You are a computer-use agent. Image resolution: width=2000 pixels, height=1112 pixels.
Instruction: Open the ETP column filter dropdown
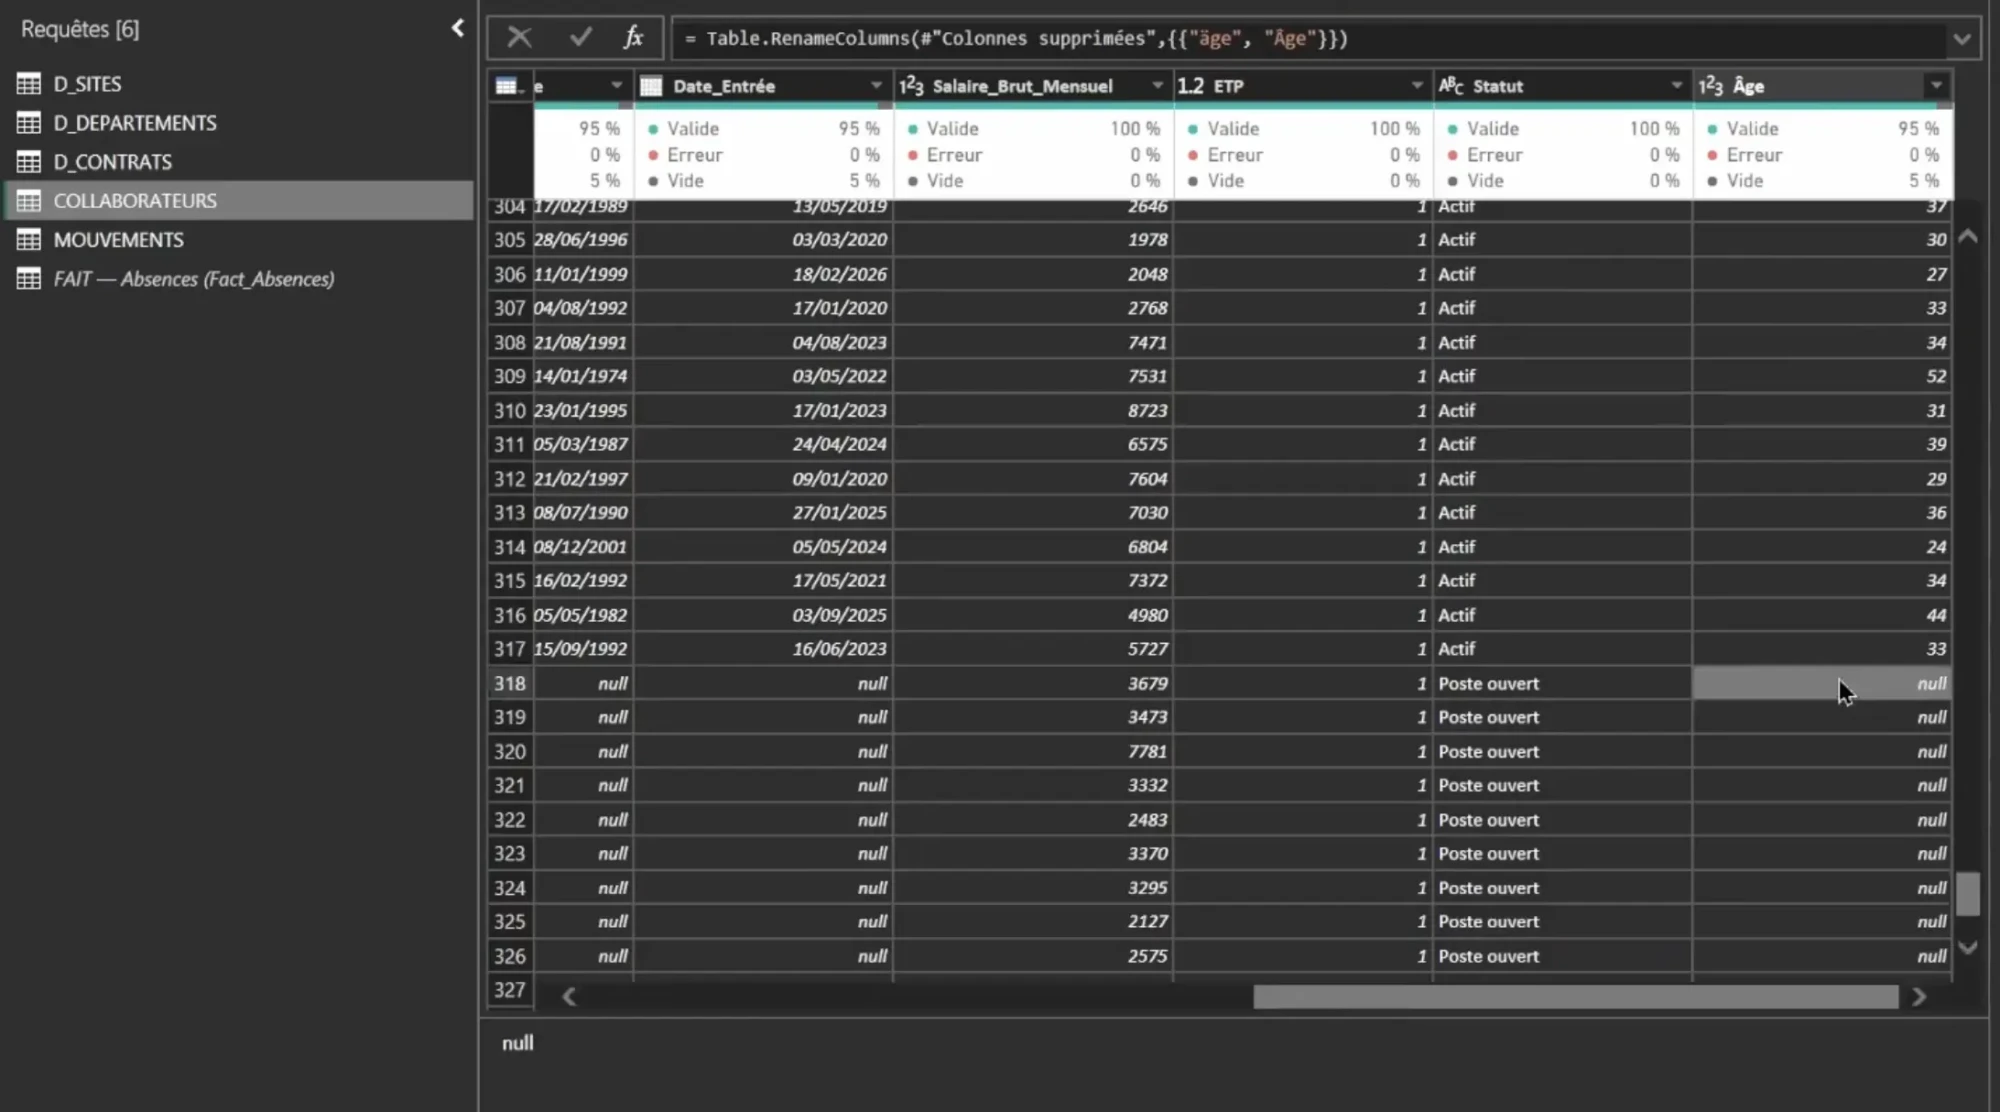1417,86
